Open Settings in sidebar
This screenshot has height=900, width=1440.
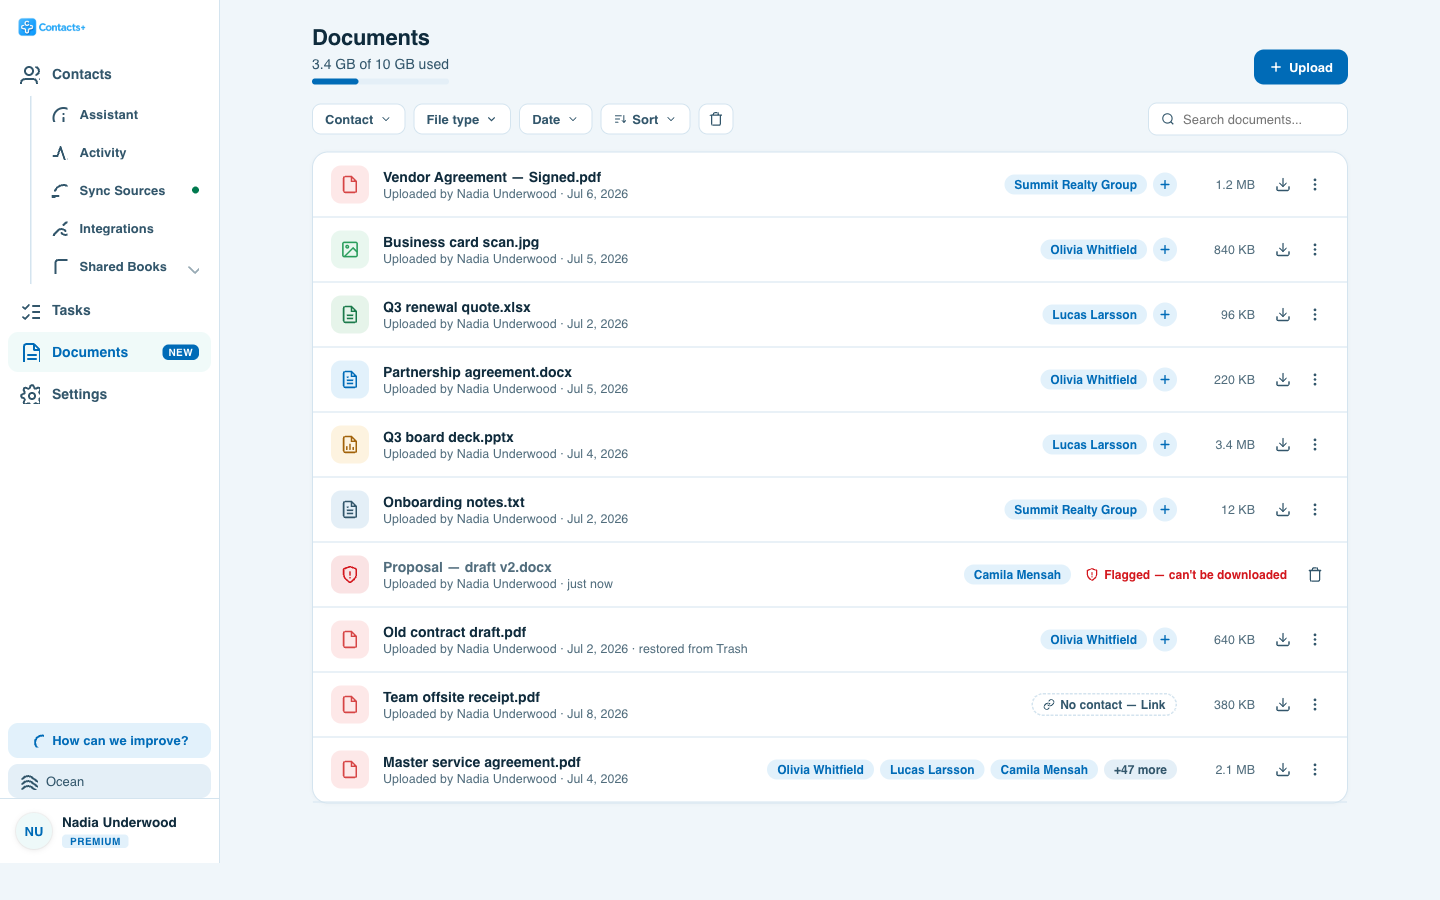[109, 394]
